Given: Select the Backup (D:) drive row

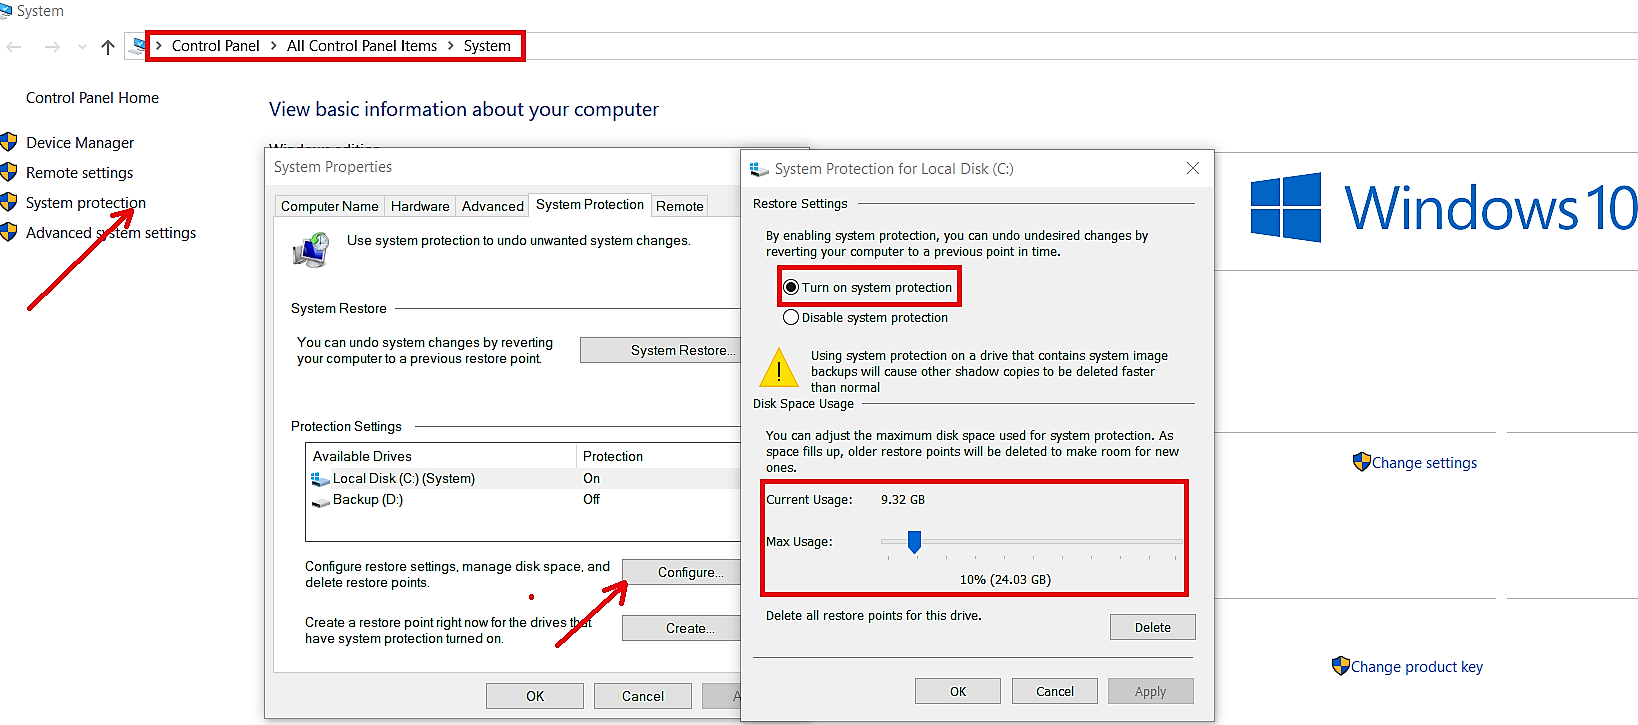Looking at the screenshot, I should [x=523, y=500].
